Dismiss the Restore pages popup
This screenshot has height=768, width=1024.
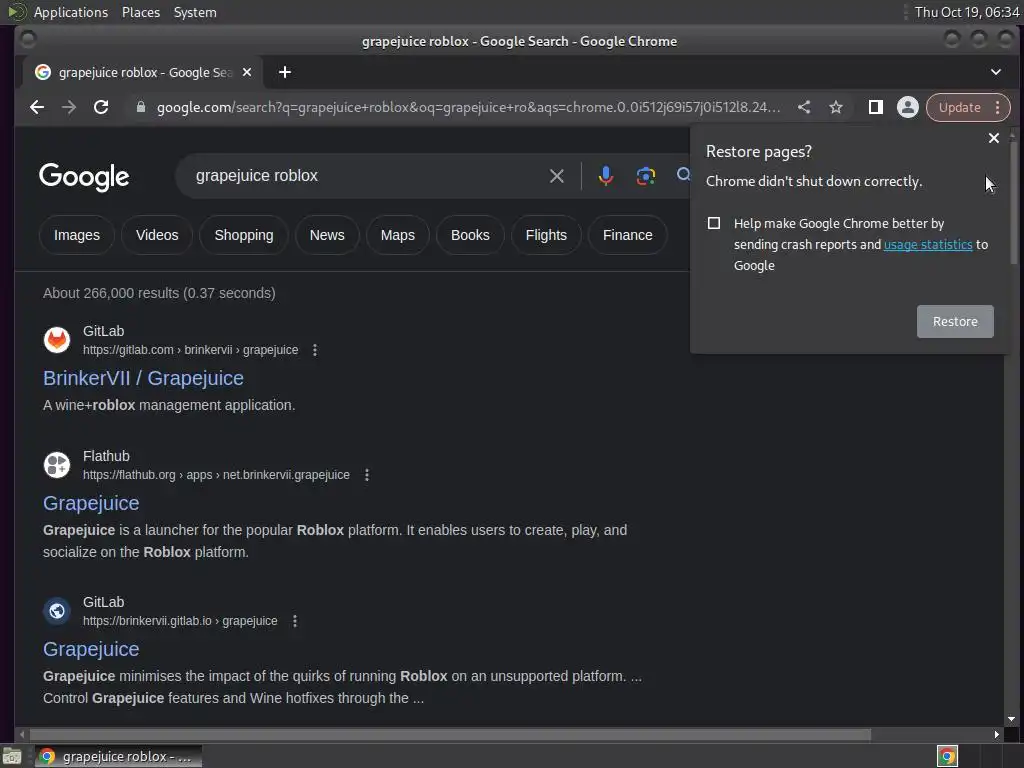(993, 138)
